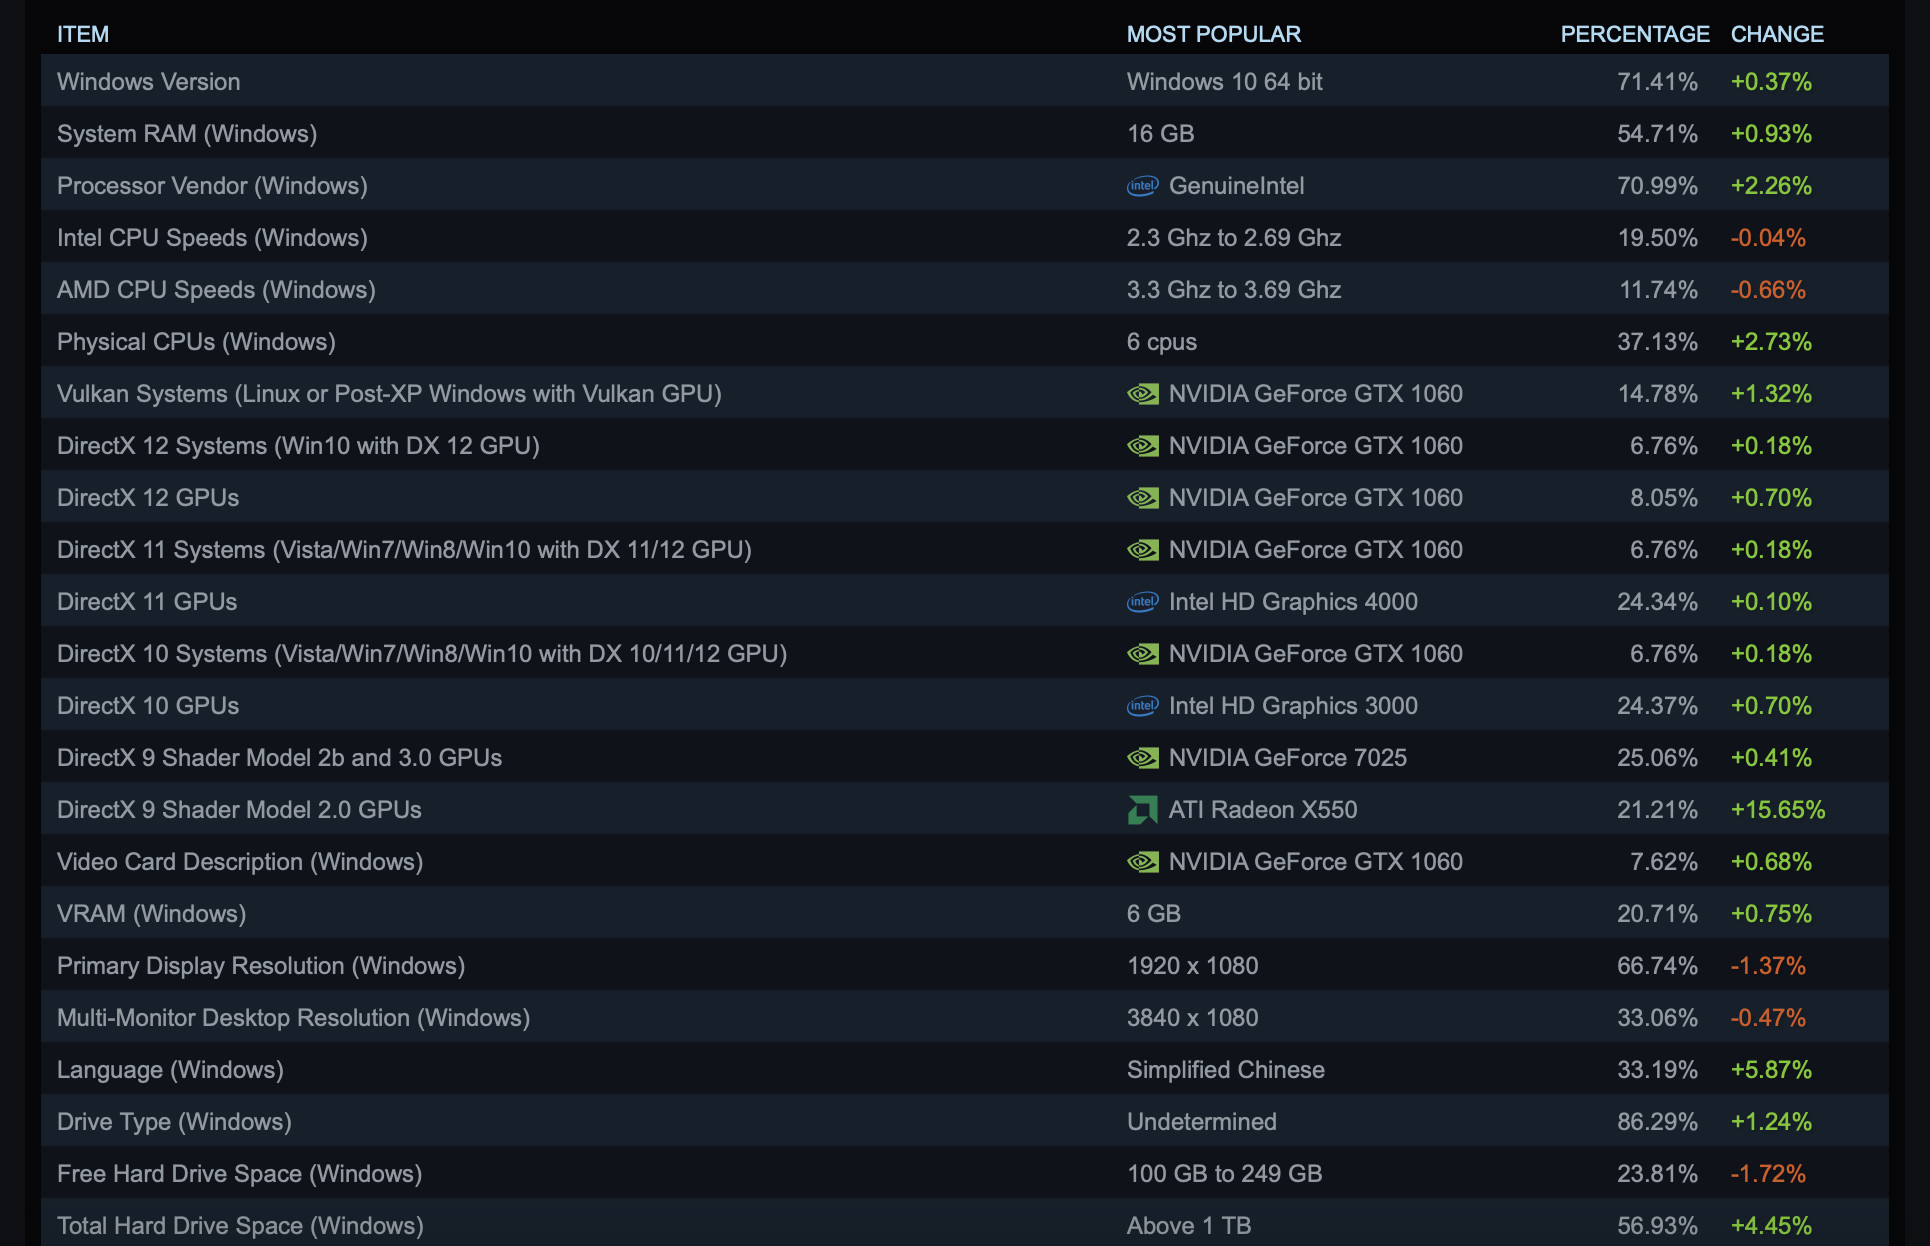Click the AMD CPU Speeds (Windows) row

coord(216,290)
